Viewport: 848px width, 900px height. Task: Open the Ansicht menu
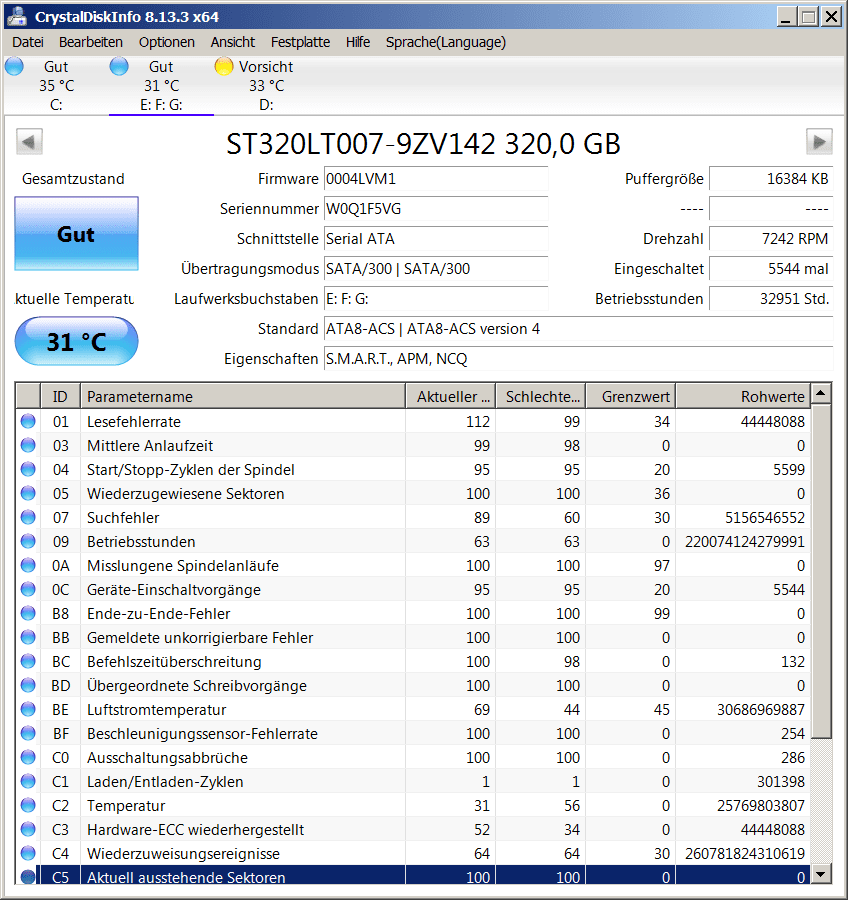click(233, 42)
